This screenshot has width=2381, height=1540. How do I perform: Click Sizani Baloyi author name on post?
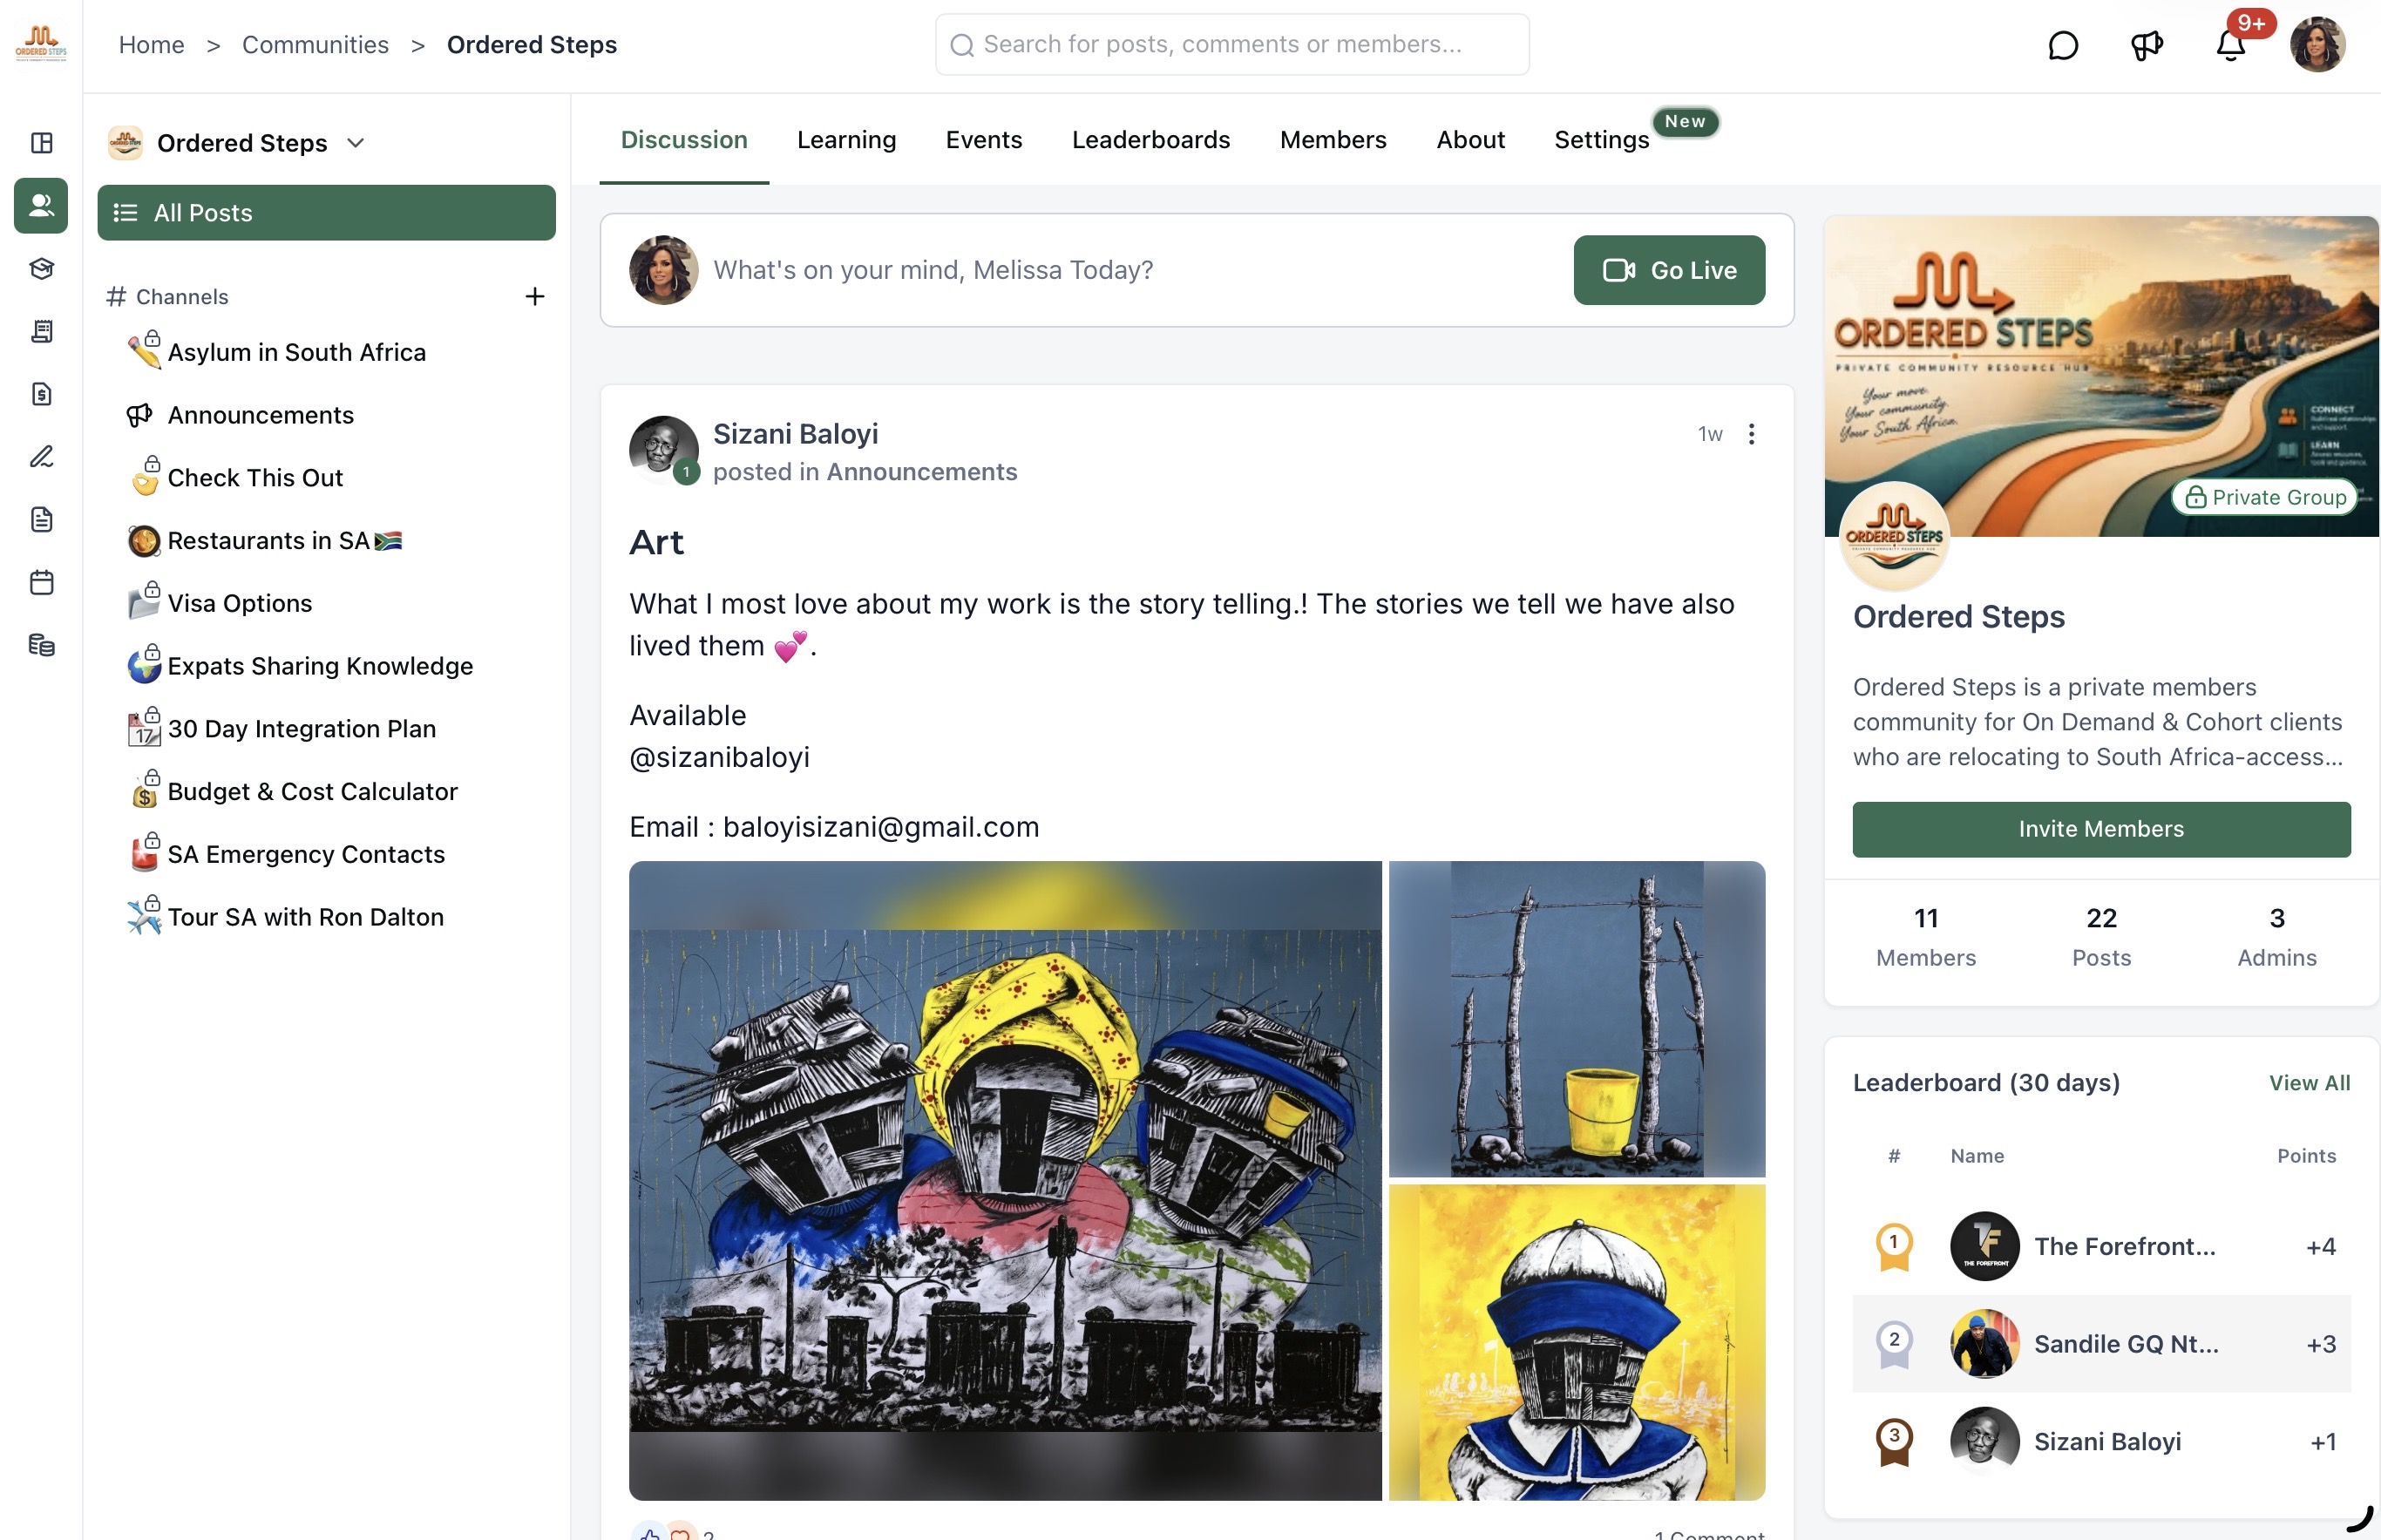tap(795, 434)
